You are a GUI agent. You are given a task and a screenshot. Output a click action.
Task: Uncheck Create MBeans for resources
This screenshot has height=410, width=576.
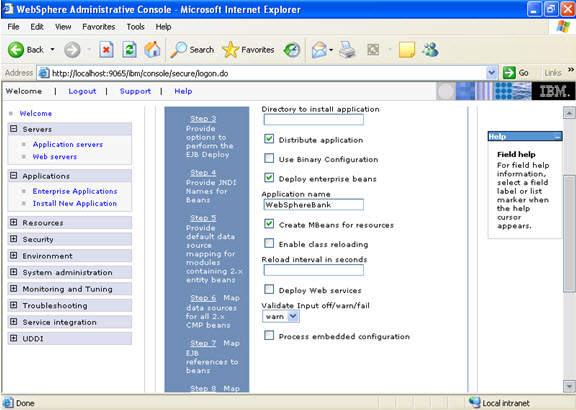click(x=269, y=224)
